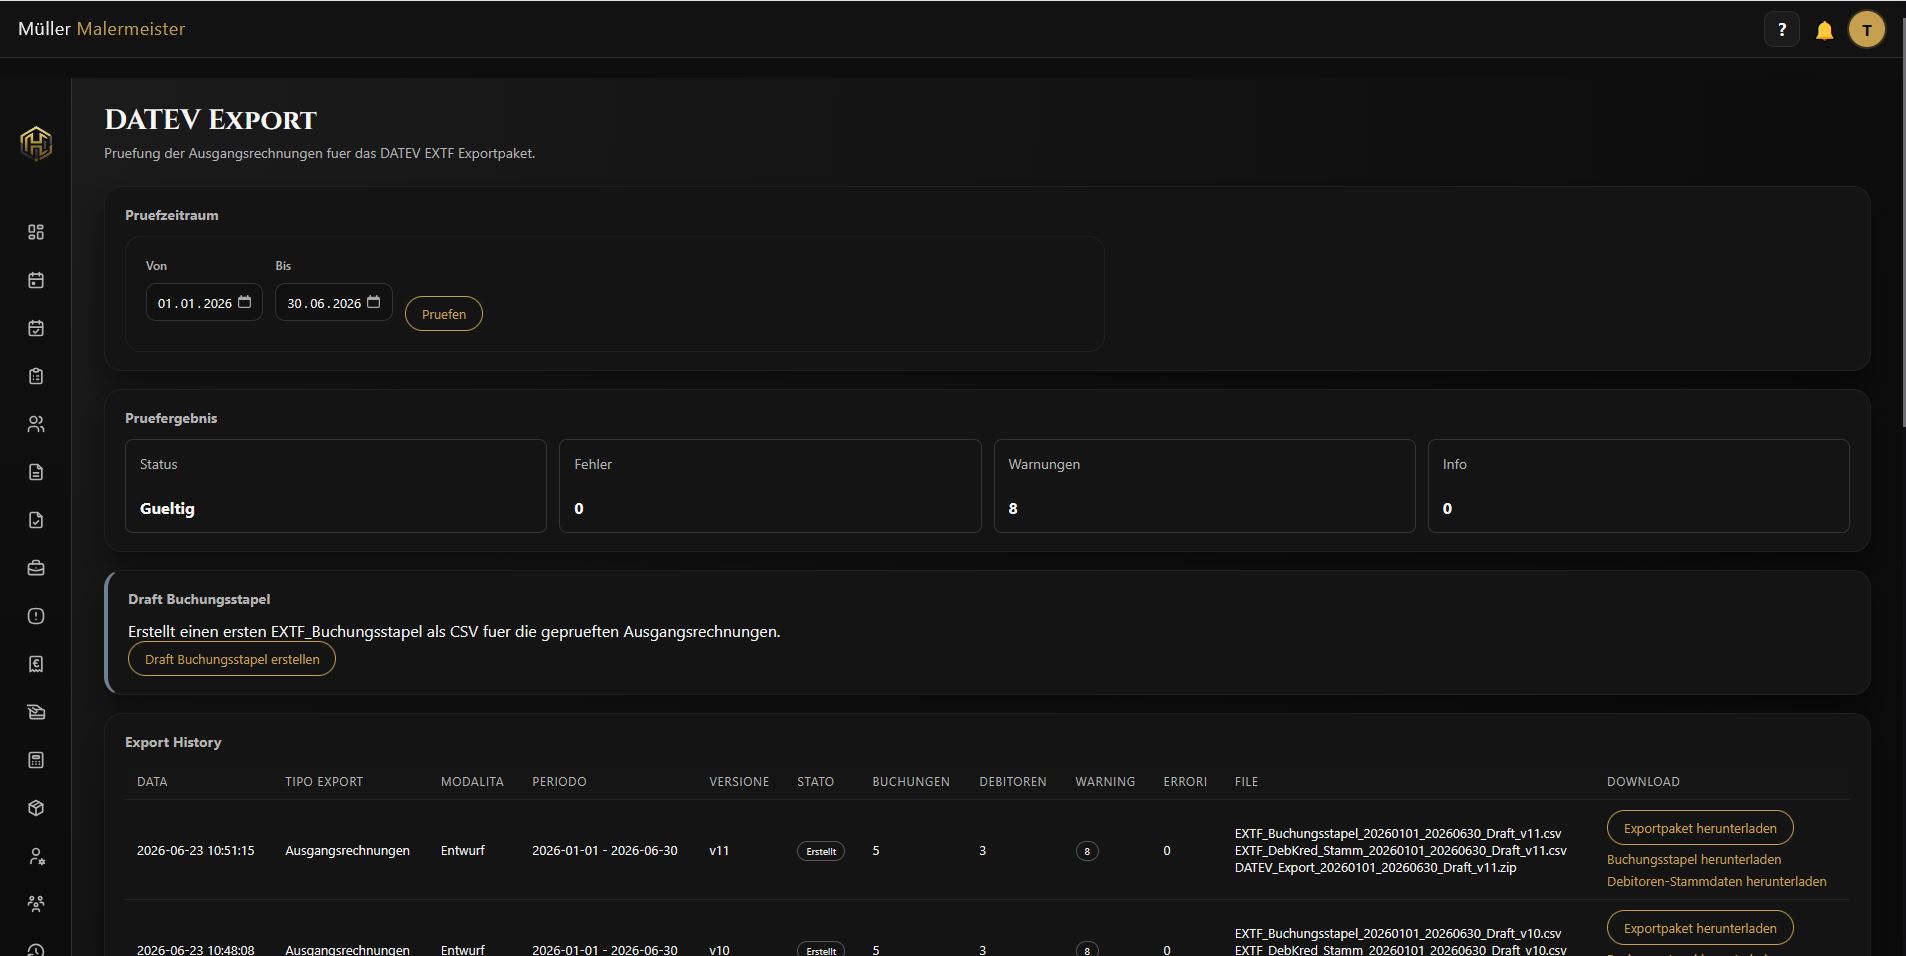
Task: Open the user settings icon in the sidebar
Action: (x=36, y=856)
